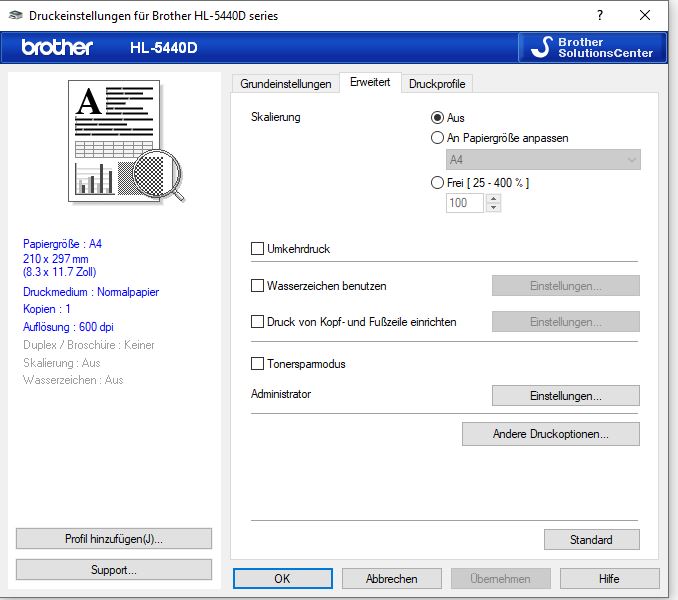Open the Druckprofile tab

click(437, 84)
